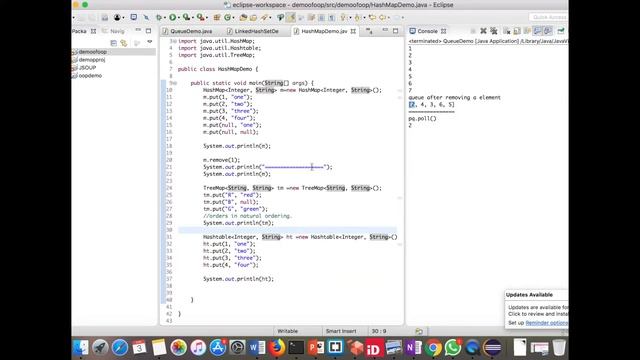Click the Clear Console icon

point(507,31)
